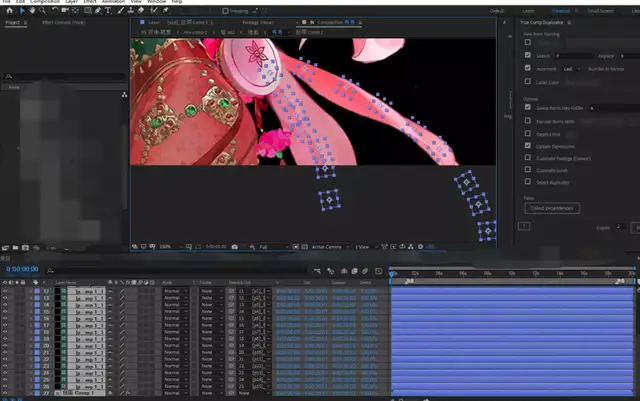The image size is (640, 401).
Task: Open the Composition menu
Action: click(x=44, y=2)
